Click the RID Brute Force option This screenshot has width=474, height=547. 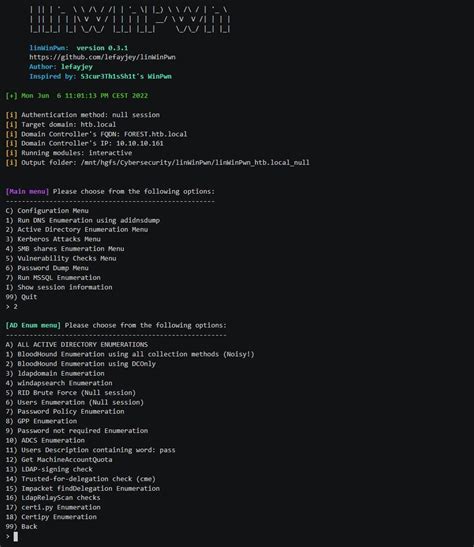point(71,392)
